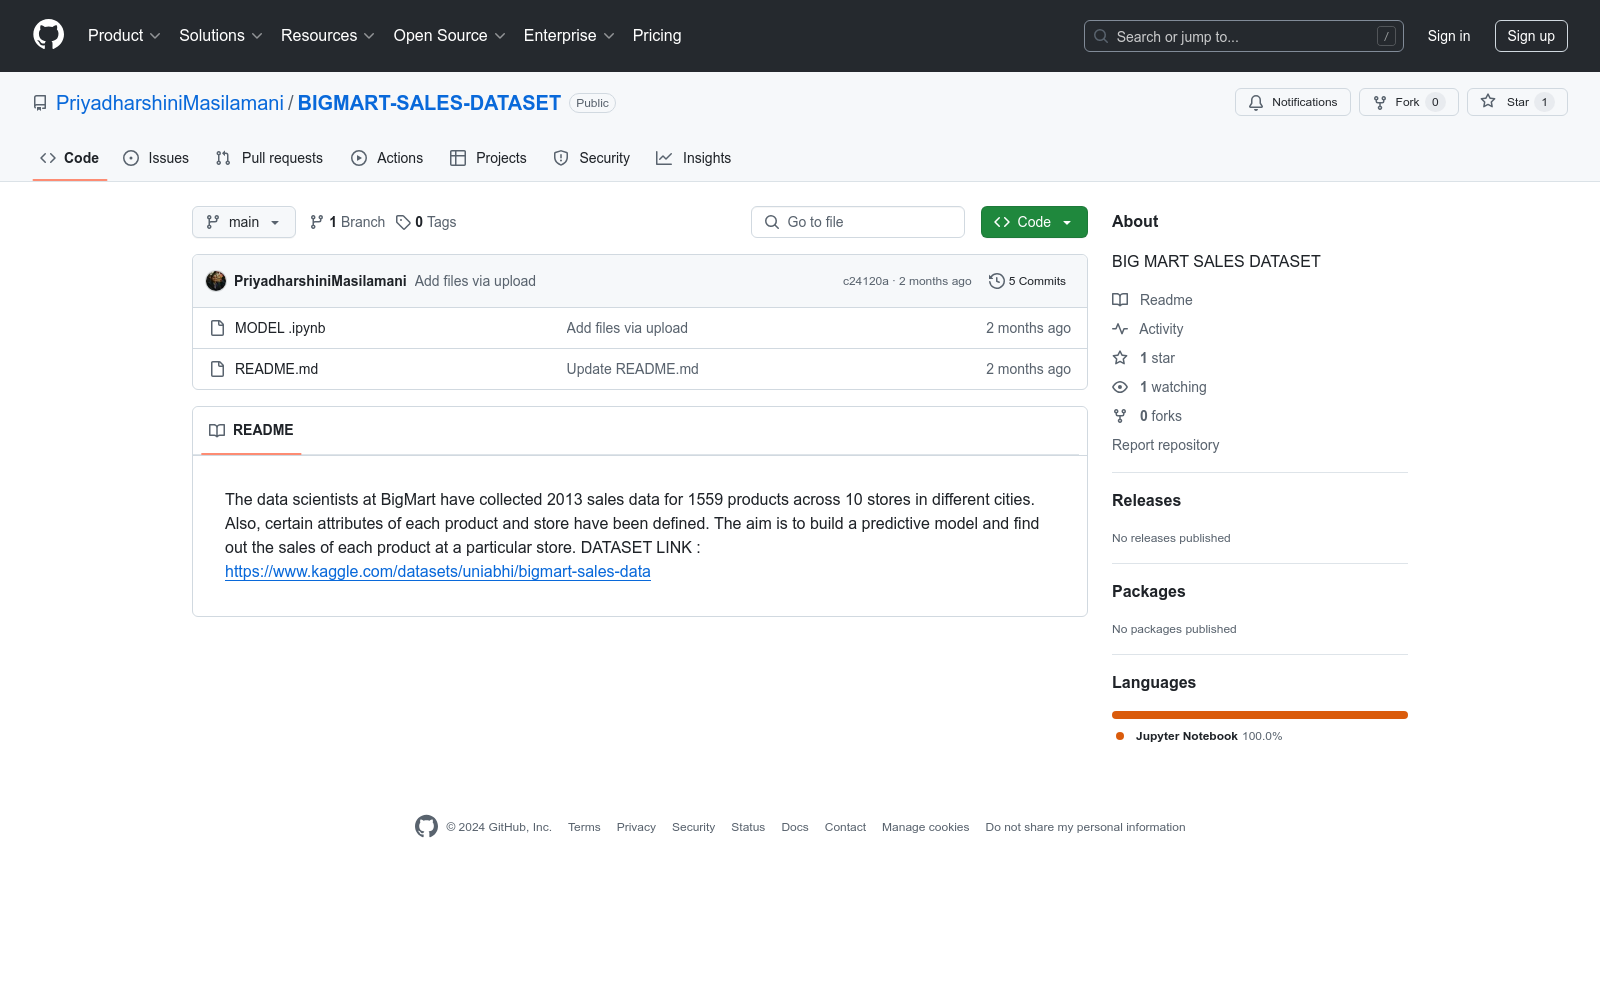Click the eye icon beside watching count
Viewport: 1600px width, 1000px height.
pos(1120,387)
